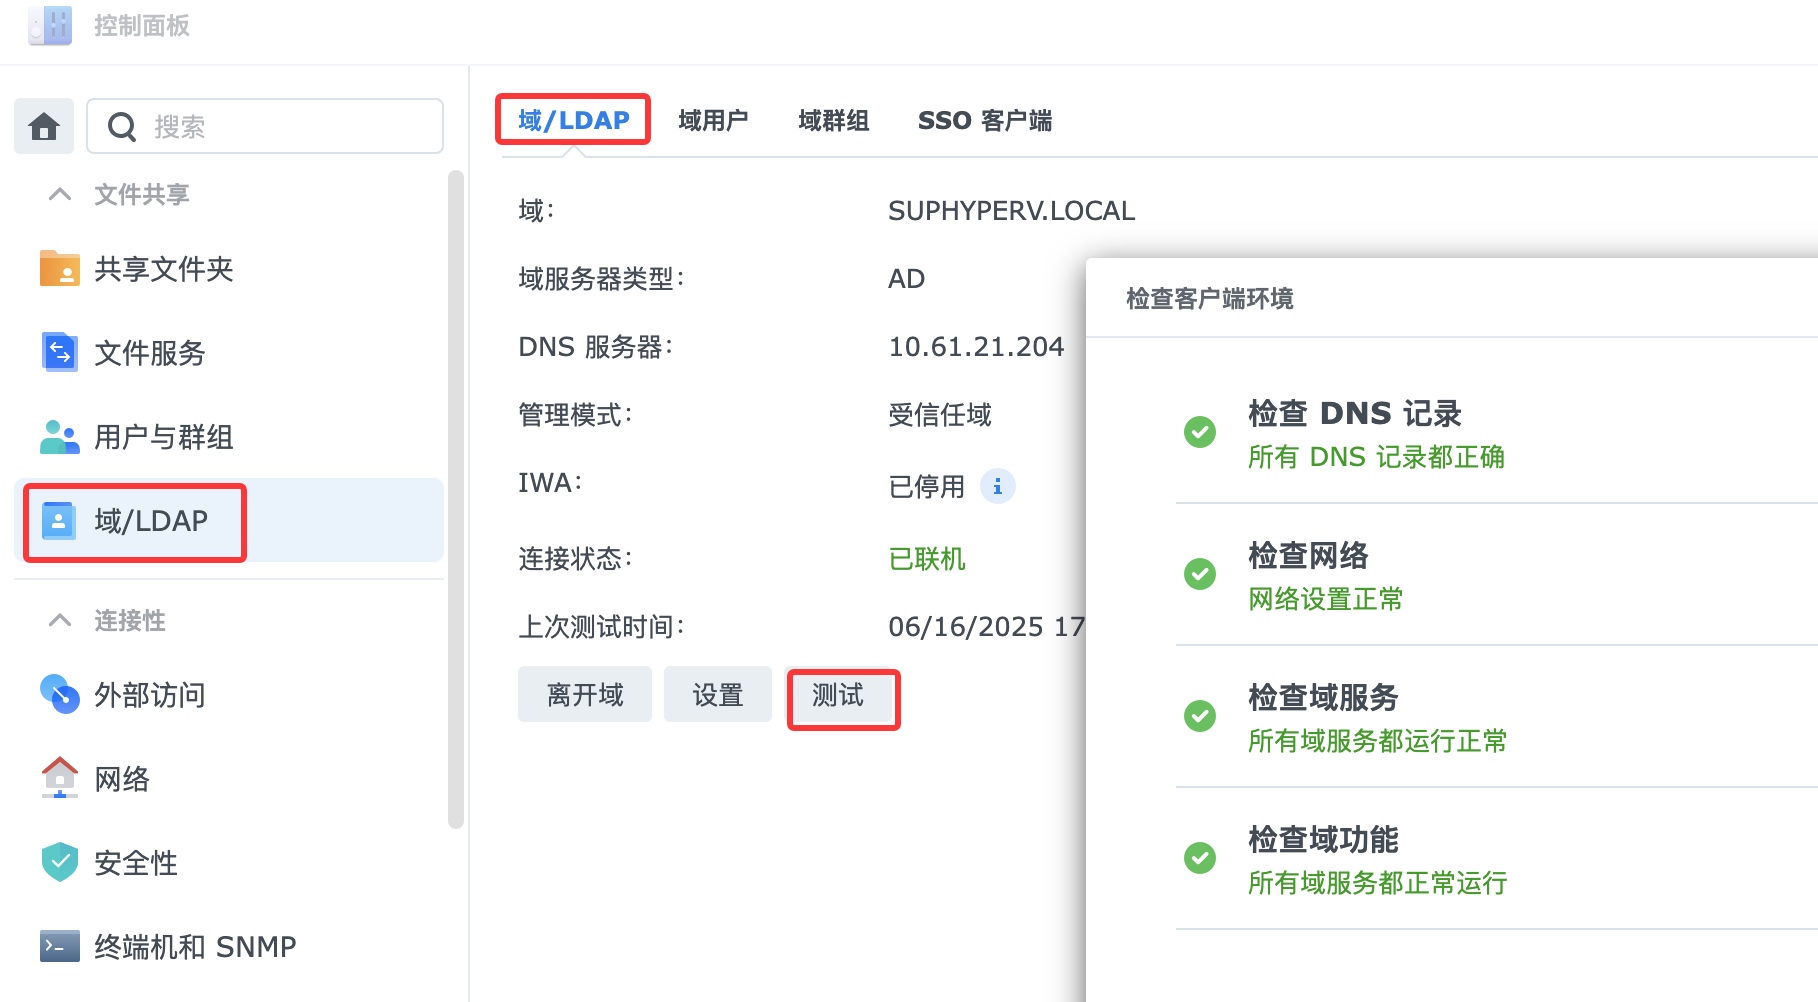
Task: Click the IWA info icon
Action: [997, 487]
